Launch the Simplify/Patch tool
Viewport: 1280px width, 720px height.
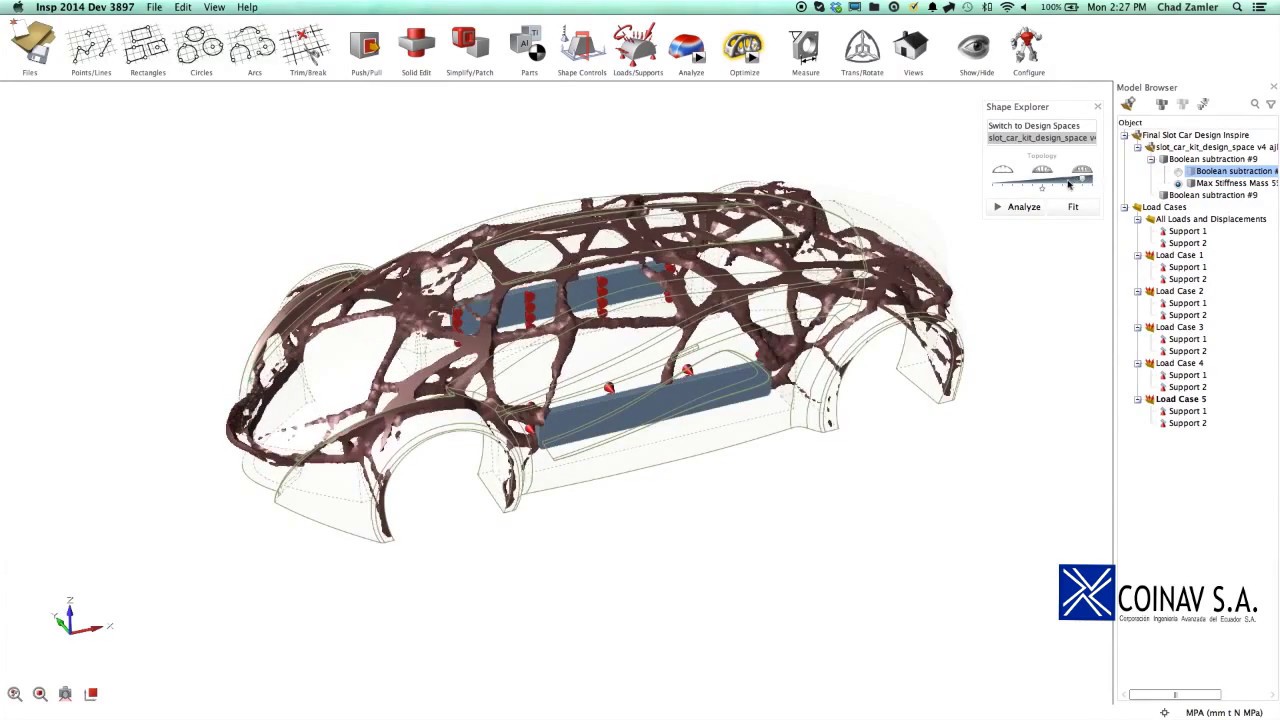pos(470,51)
